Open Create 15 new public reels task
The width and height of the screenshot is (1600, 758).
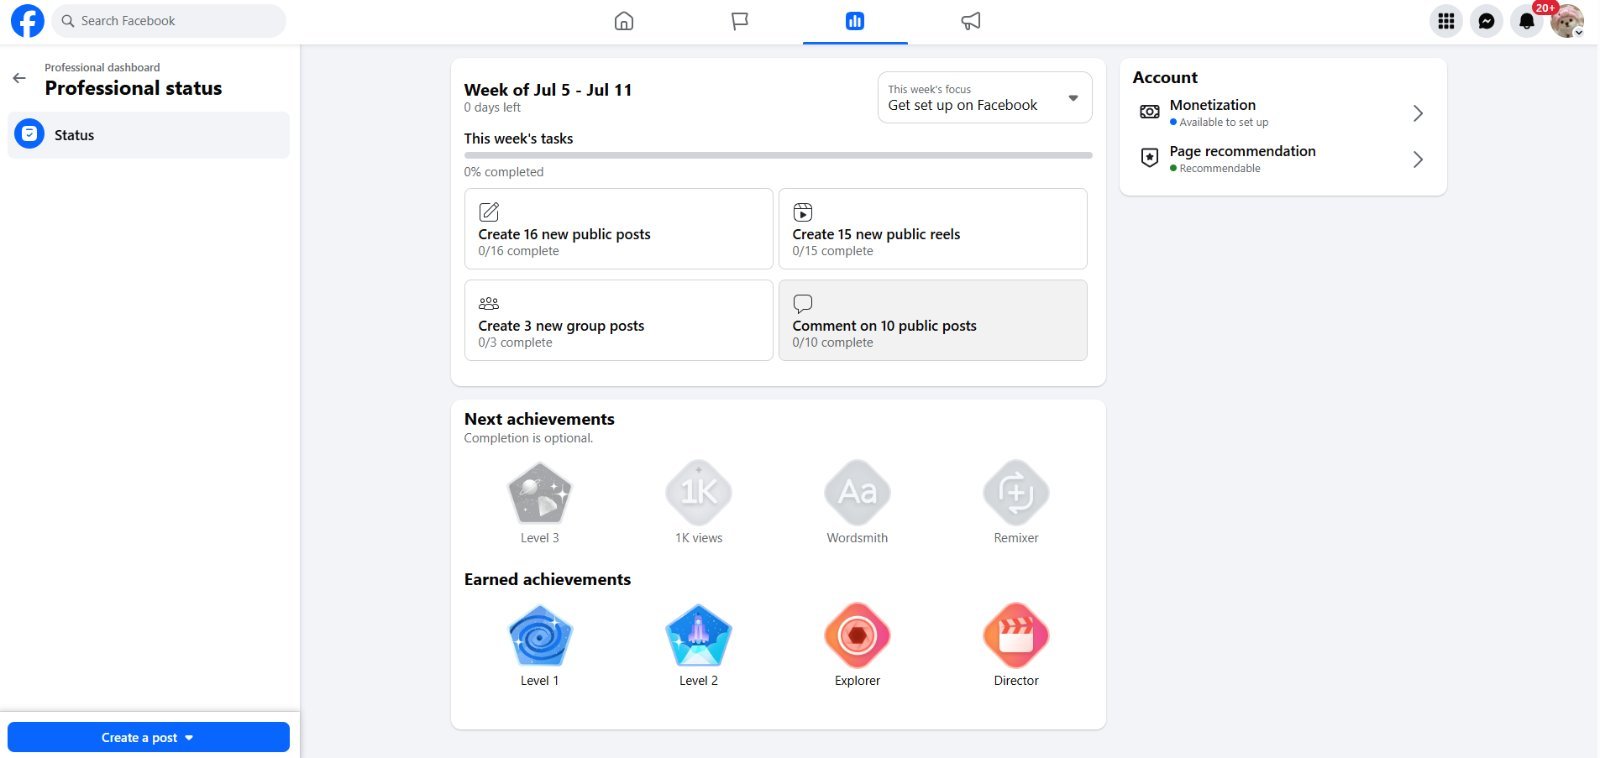click(933, 229)
